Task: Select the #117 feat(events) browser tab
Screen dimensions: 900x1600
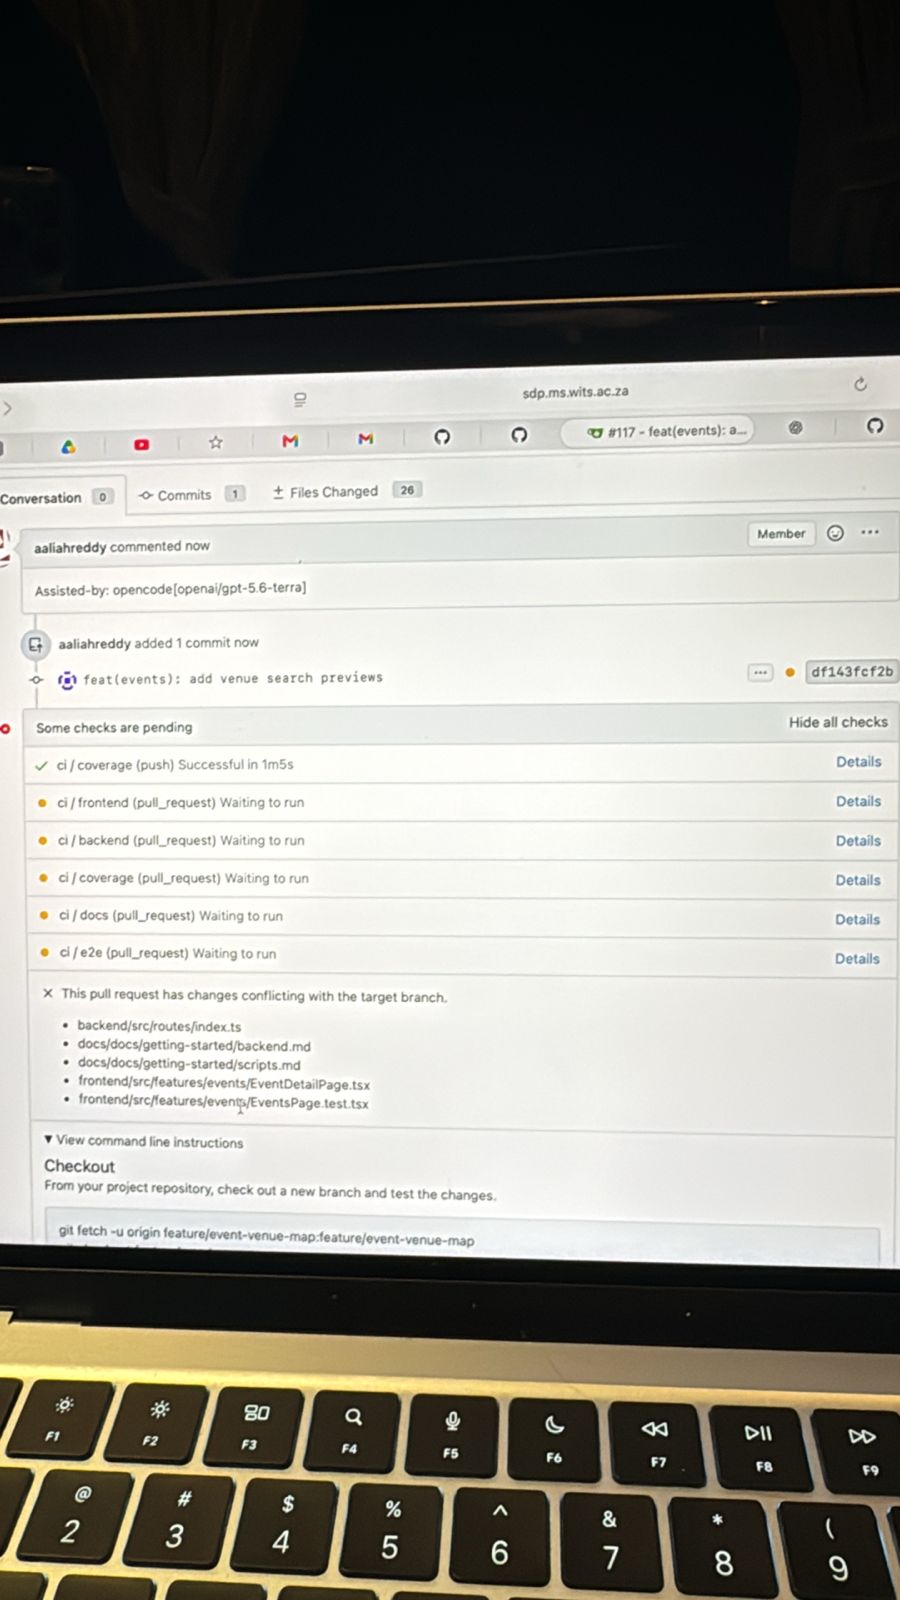Action: tap(657, 431)
